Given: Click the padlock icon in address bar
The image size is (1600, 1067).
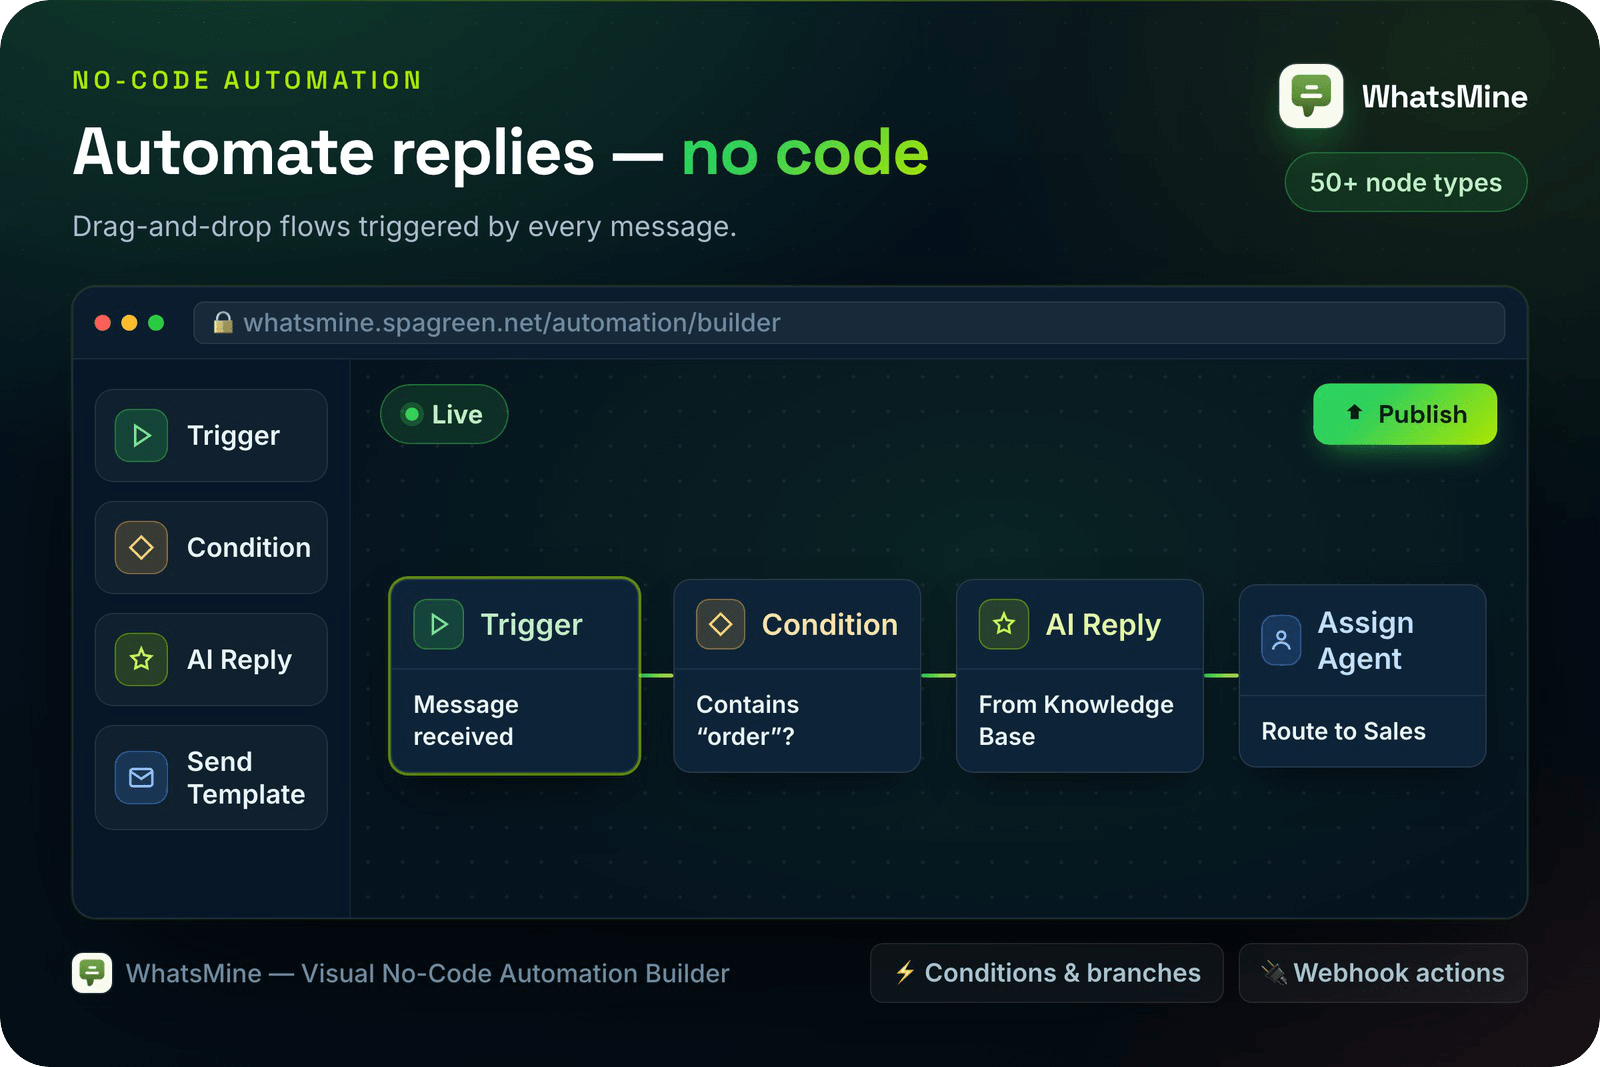Looking at the screenshot, I should tap(223, 322).
